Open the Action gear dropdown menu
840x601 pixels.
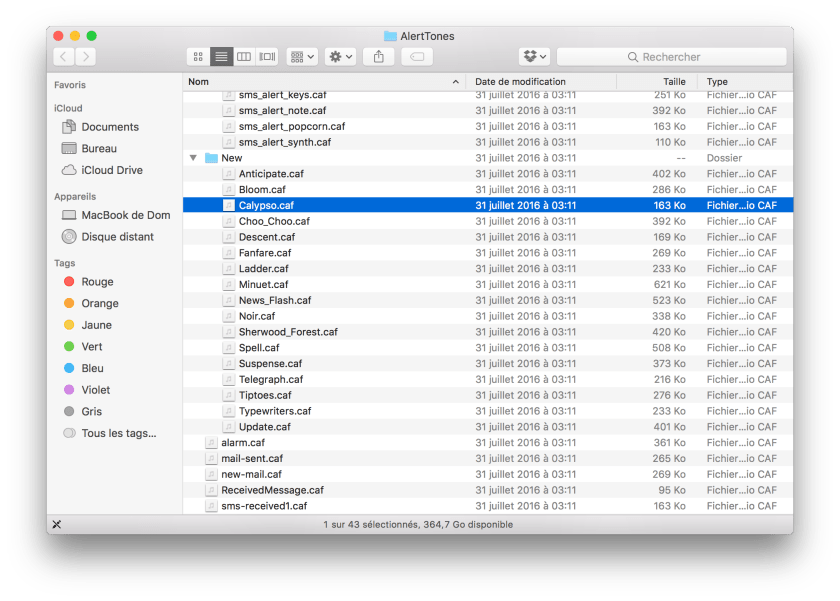tap(340, 57)
